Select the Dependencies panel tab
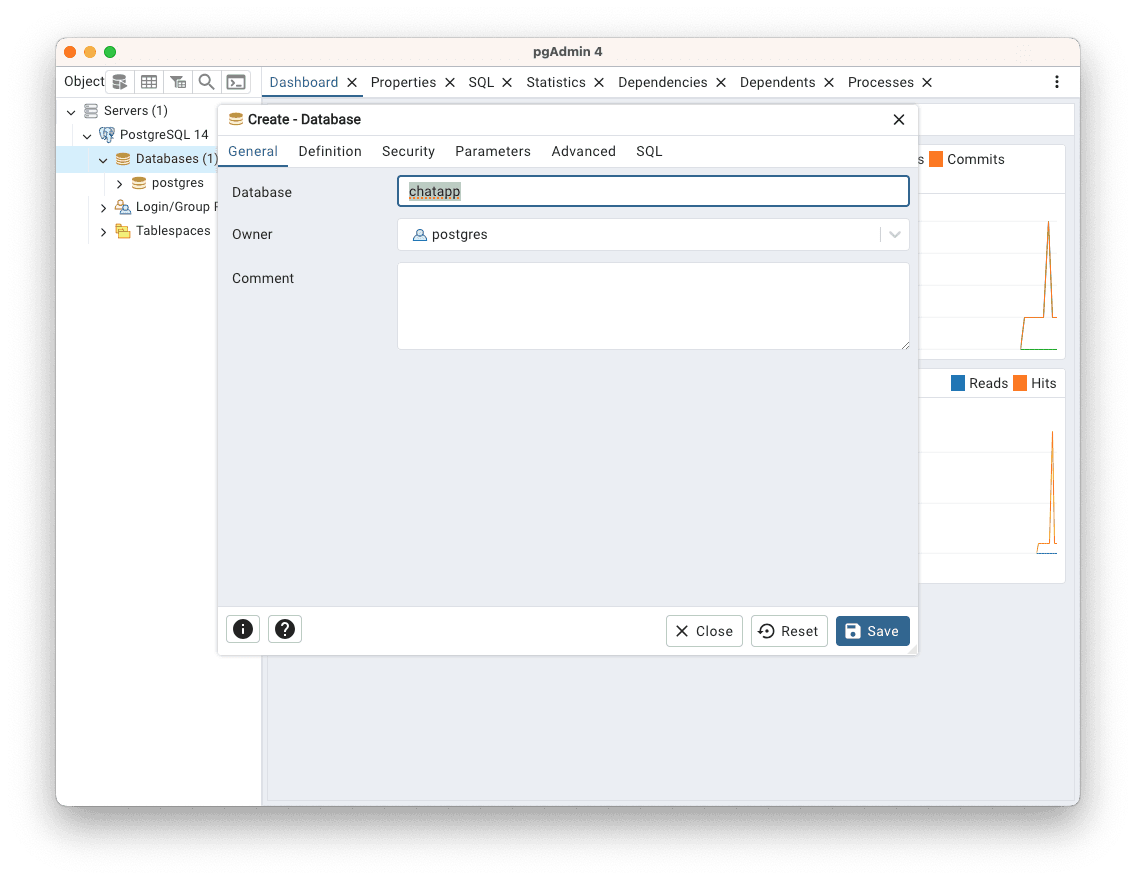The image size is (1136, 880). coord(662,83)
